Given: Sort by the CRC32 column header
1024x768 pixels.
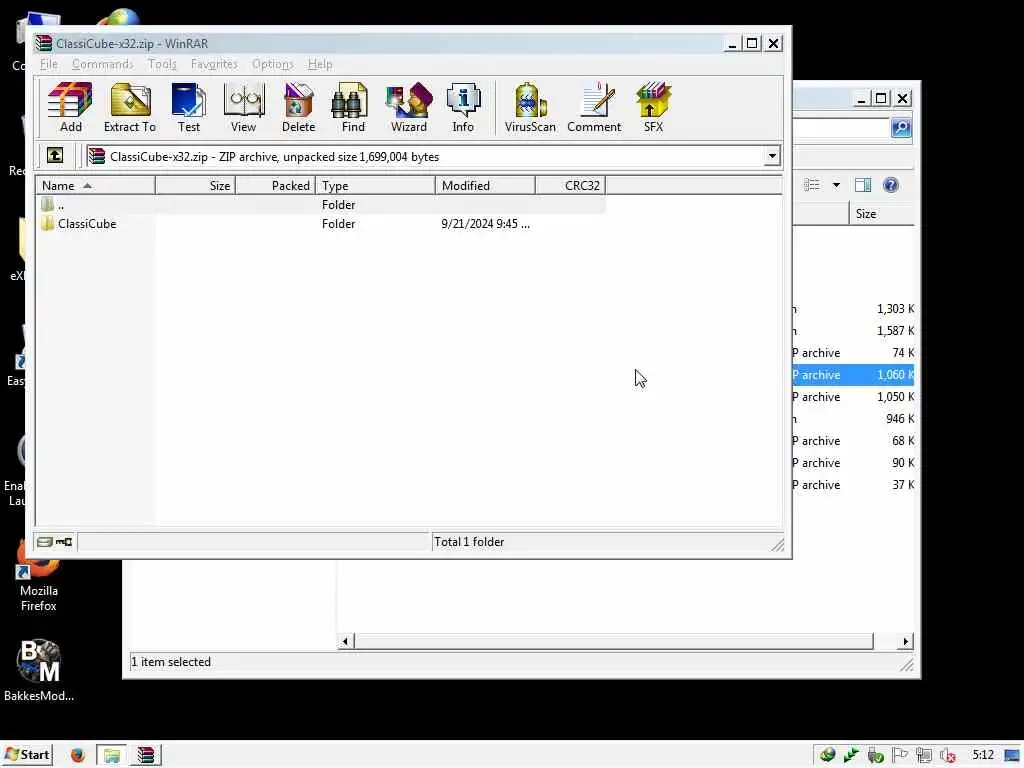Looking at the screenshot, I should click(571, 185).
